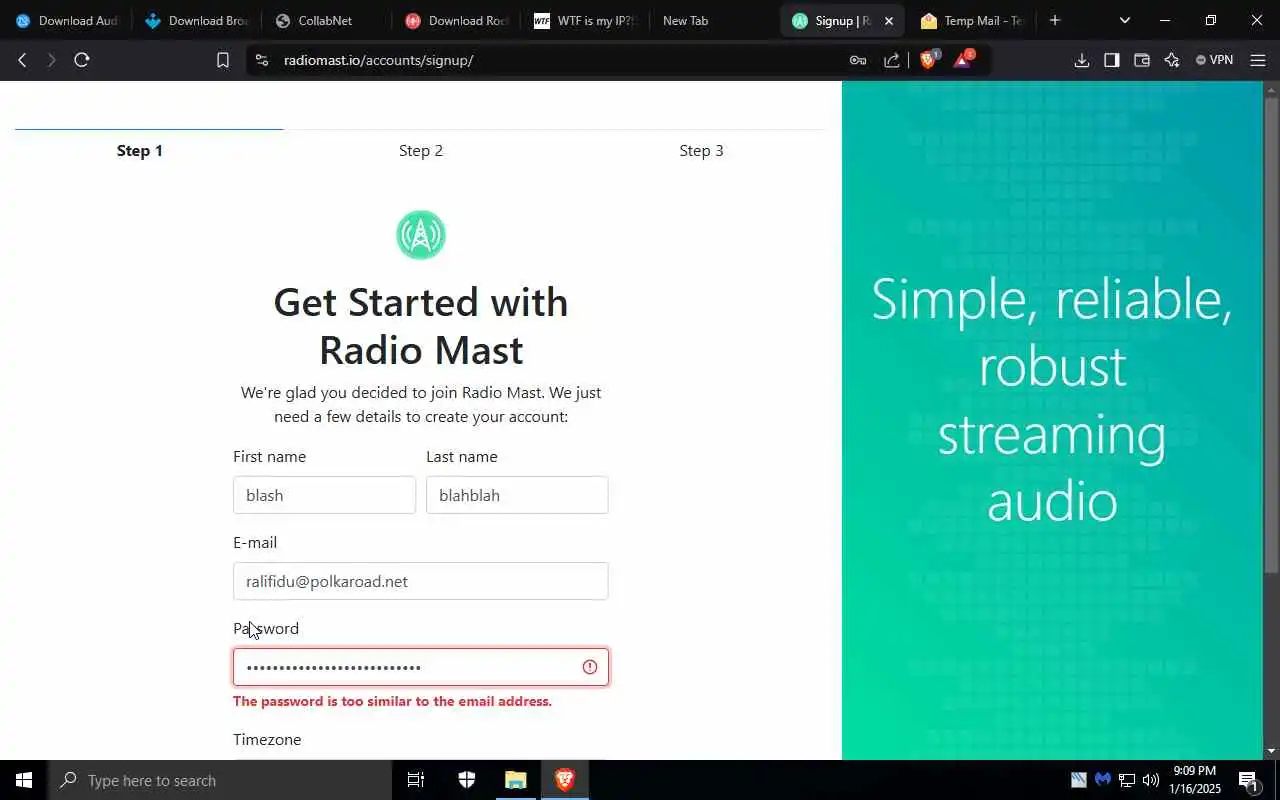The height and width of the screenshot is (800, 1280).
Task: Toggle the sidebar panel icon
Action: tap(1111, 60)
